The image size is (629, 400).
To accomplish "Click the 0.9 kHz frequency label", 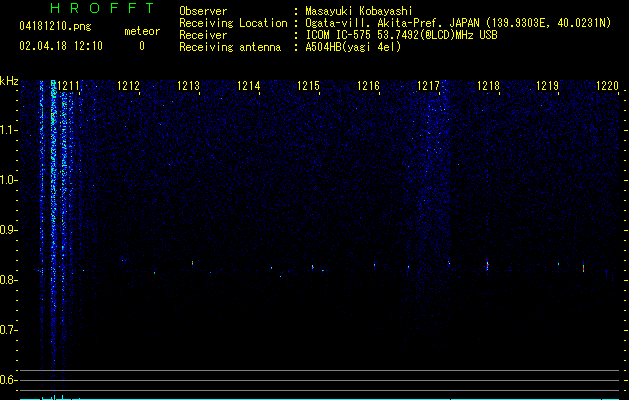I will point(8,230).
